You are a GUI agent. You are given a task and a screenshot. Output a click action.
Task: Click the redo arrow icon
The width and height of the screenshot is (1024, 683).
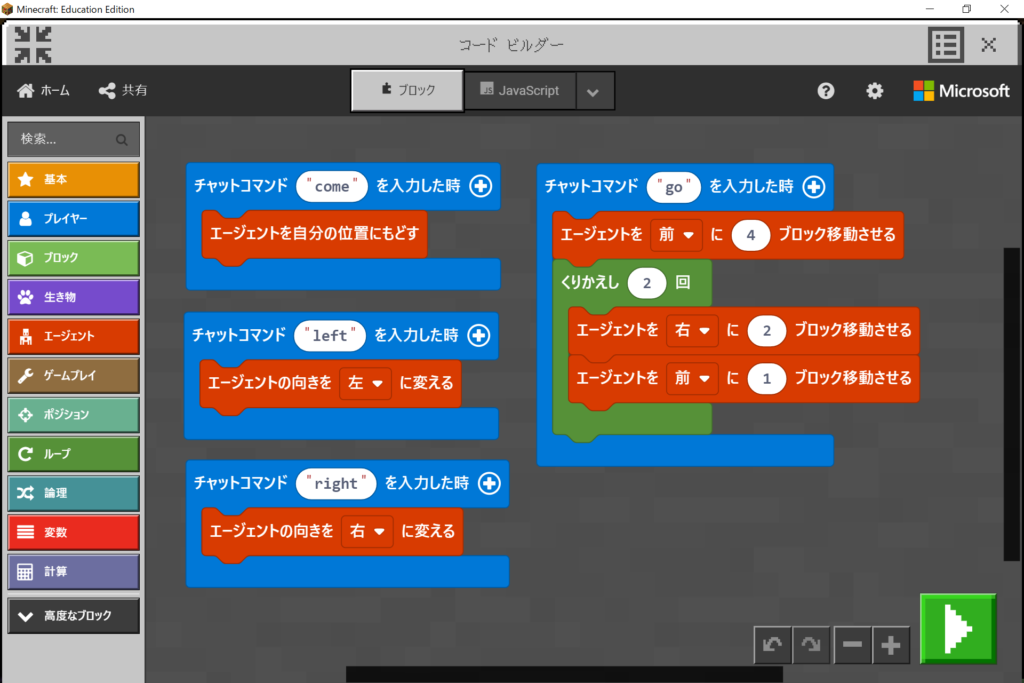tap(812, 646)
